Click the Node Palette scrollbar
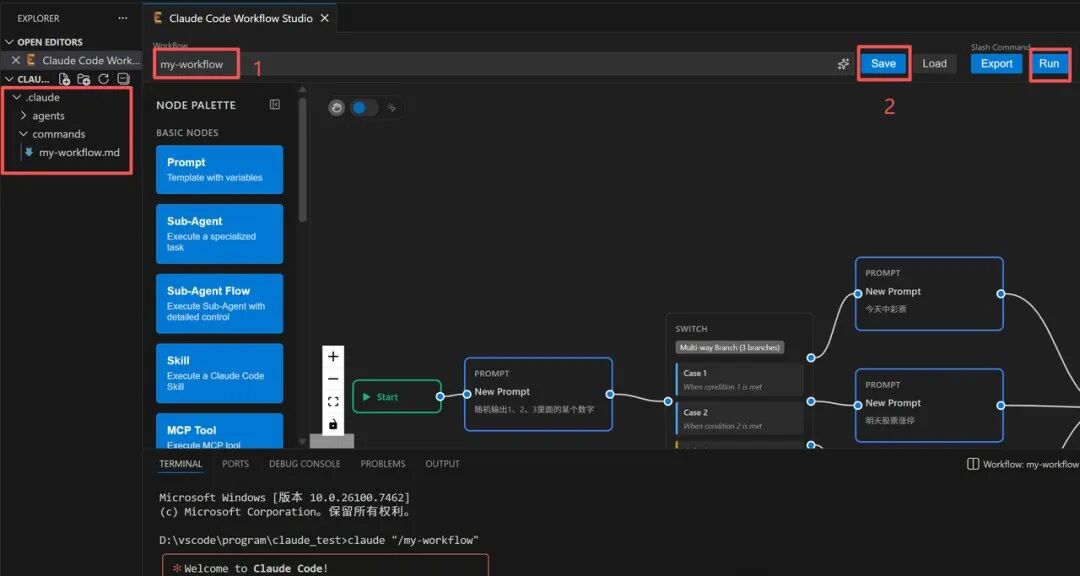The width and height of the screenshot is (1080, 576). coord(302,160)
